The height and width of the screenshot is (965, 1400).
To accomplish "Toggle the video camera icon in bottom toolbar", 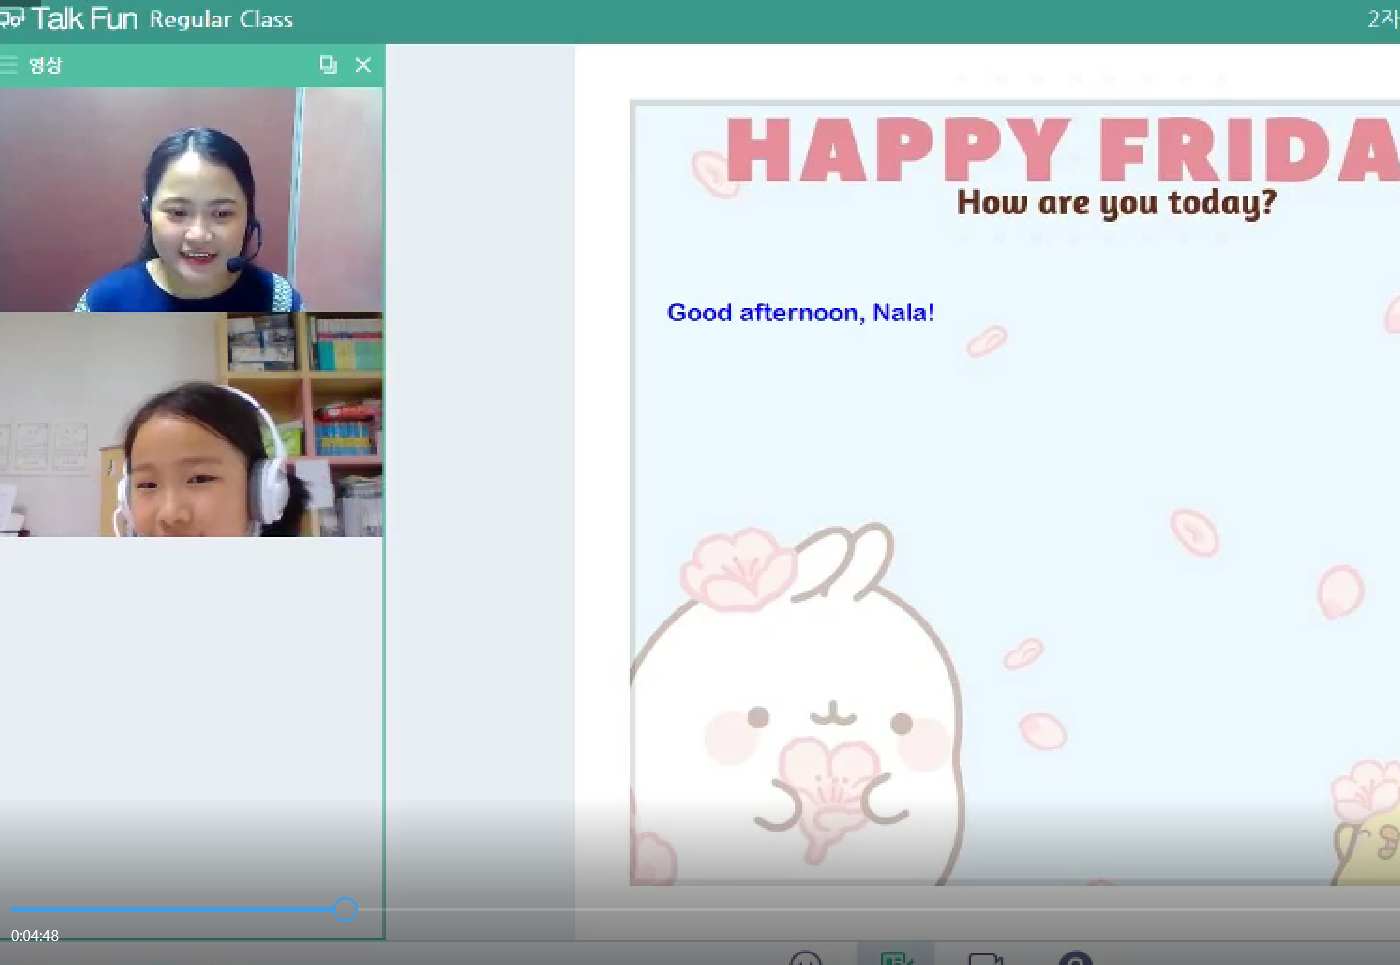I will point(985,958).
